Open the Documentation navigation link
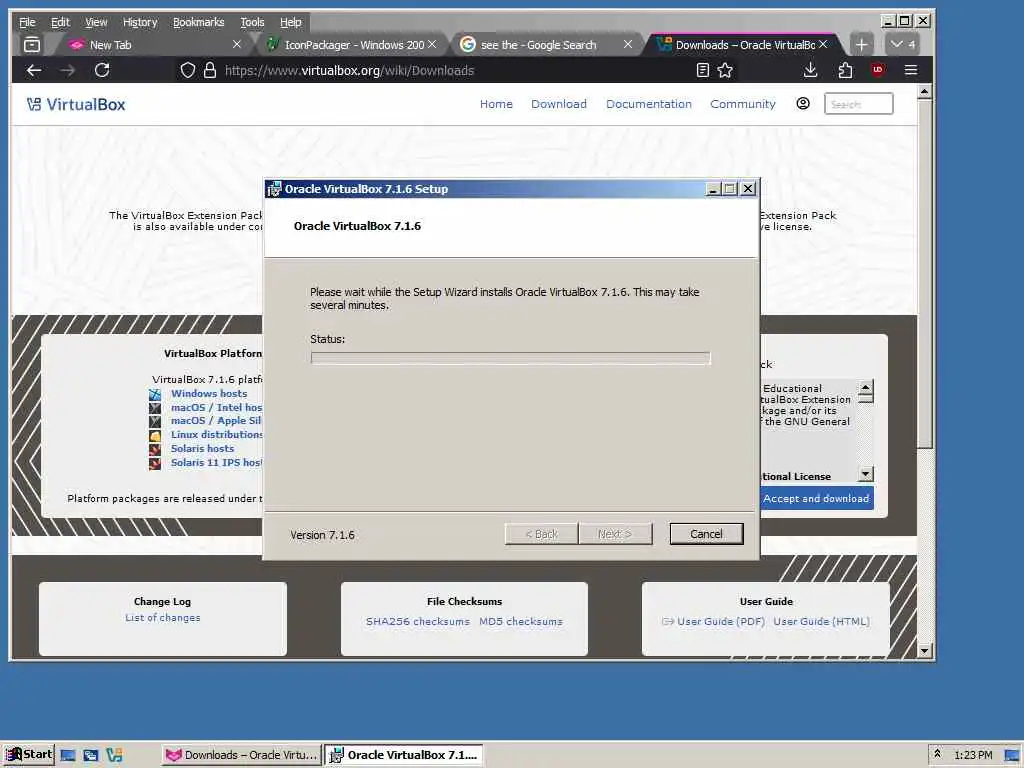Screen dimensions: 1024x768 [x=648, y=104]
